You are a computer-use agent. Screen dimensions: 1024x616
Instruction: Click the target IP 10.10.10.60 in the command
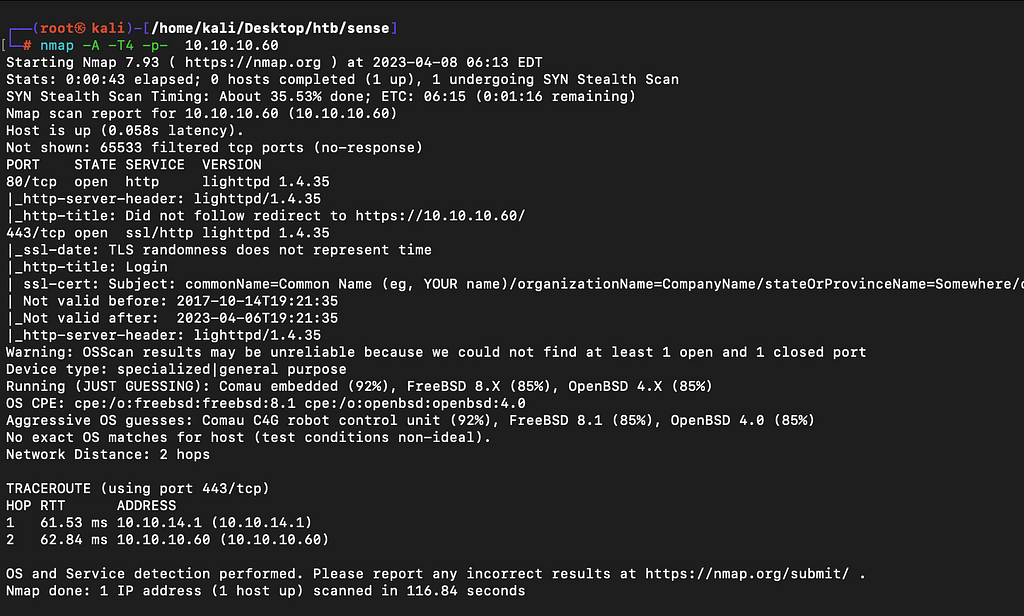click(x=232, y=46)
